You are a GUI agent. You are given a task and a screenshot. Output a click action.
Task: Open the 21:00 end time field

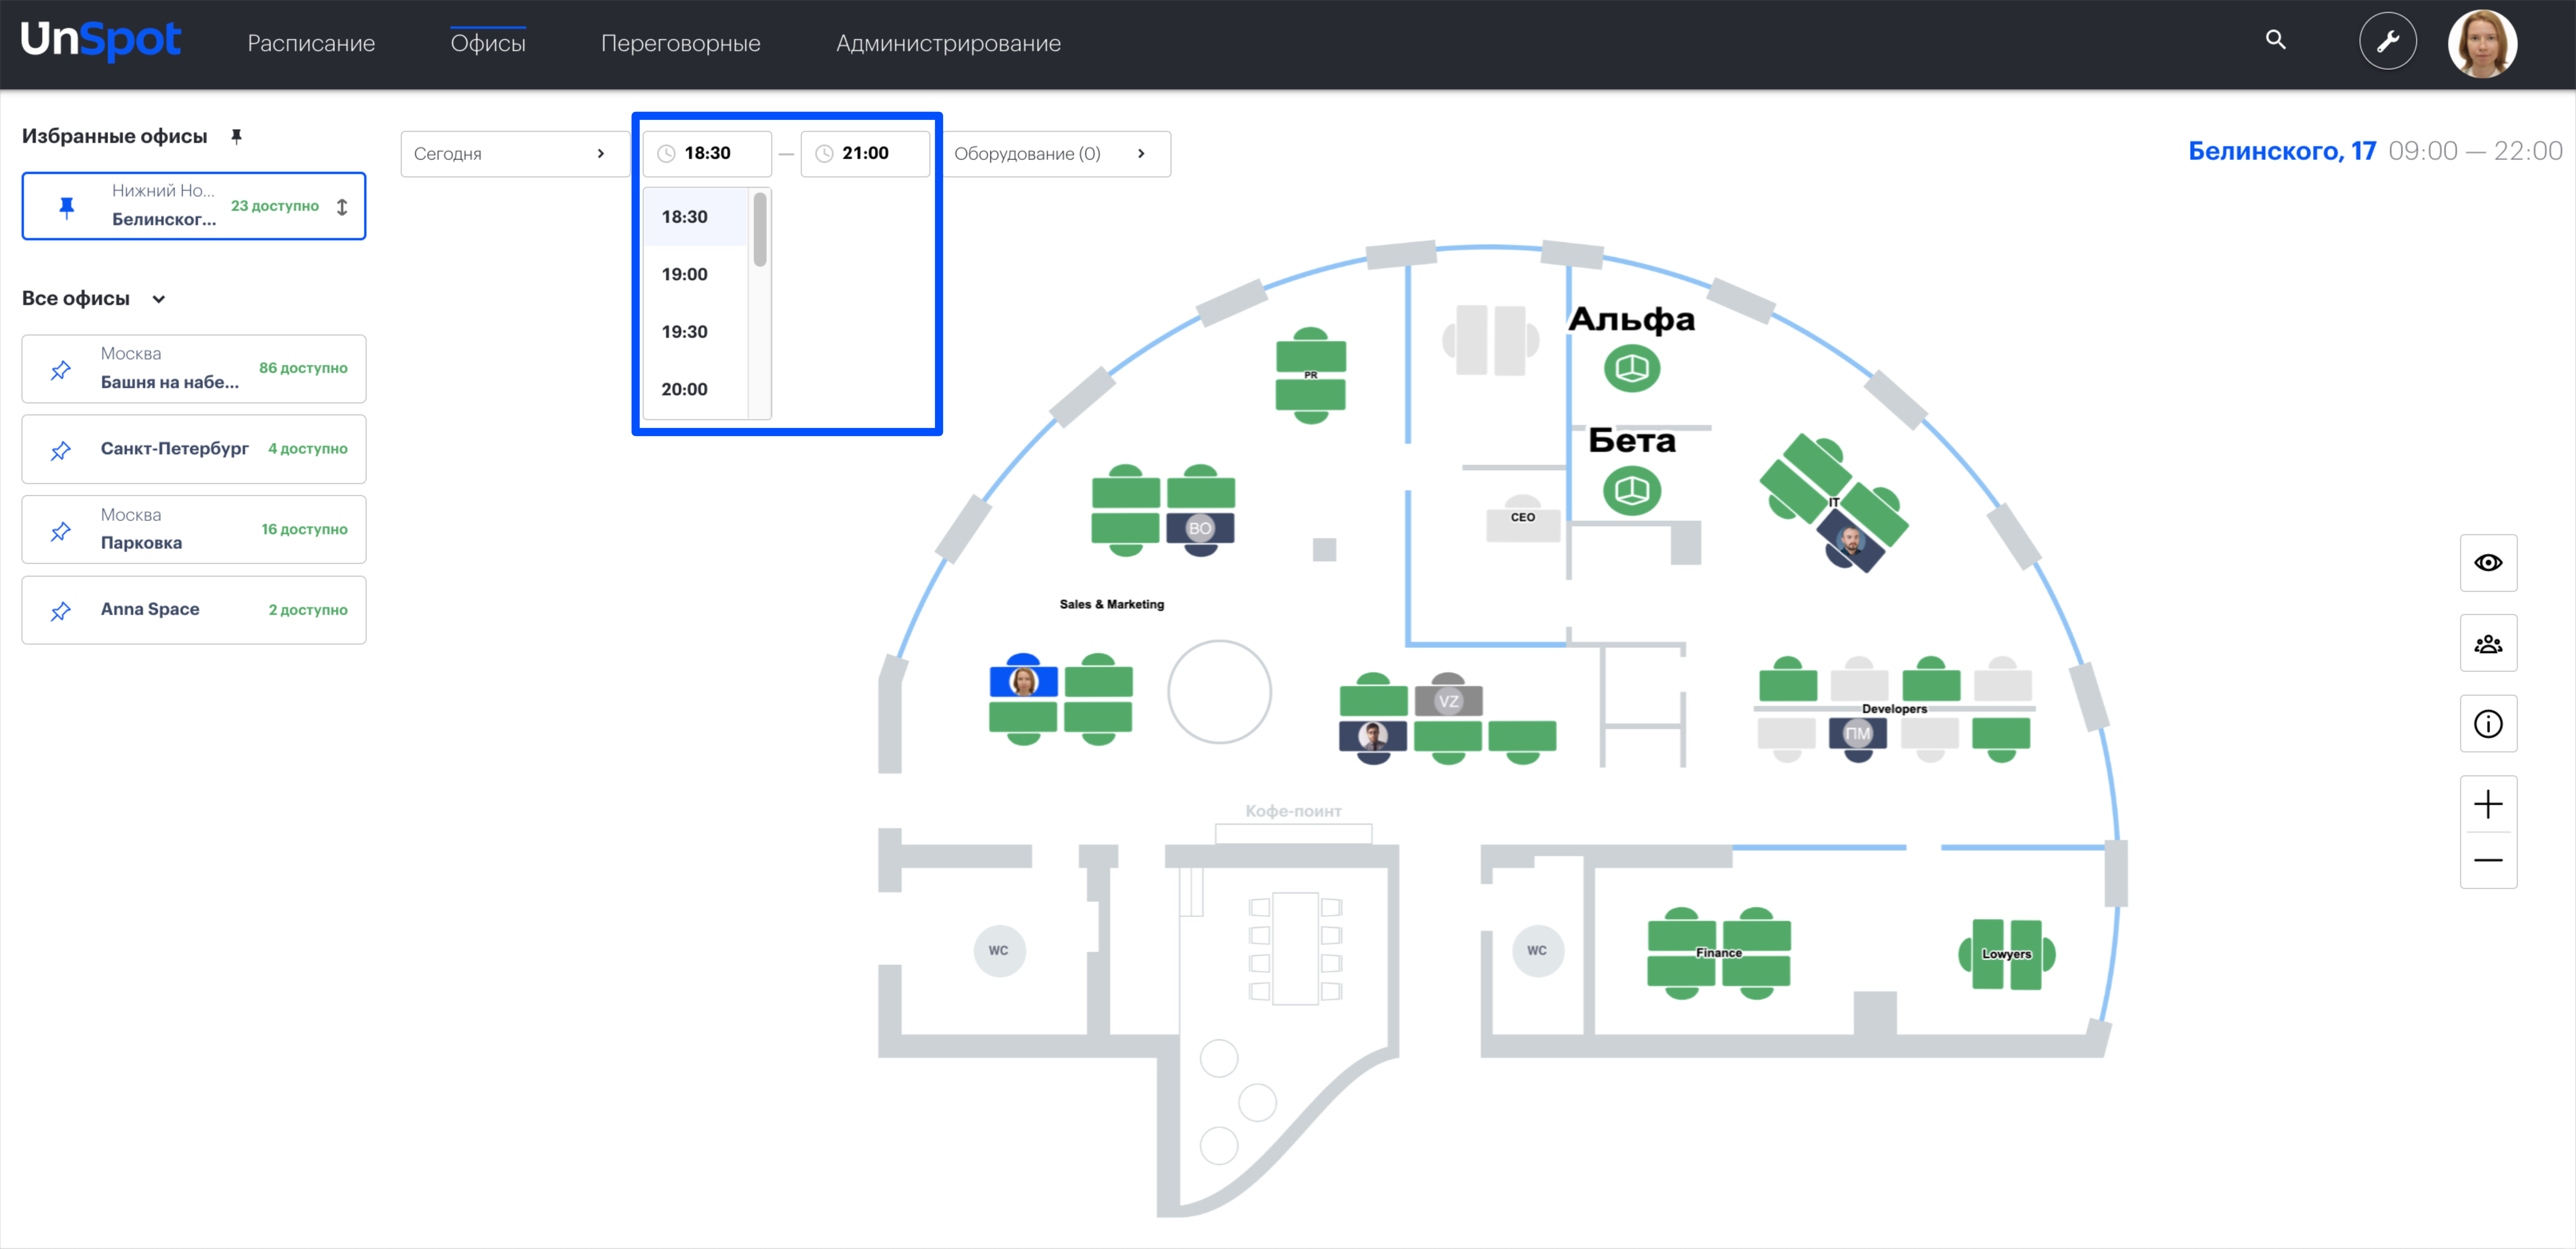point(865,154)
